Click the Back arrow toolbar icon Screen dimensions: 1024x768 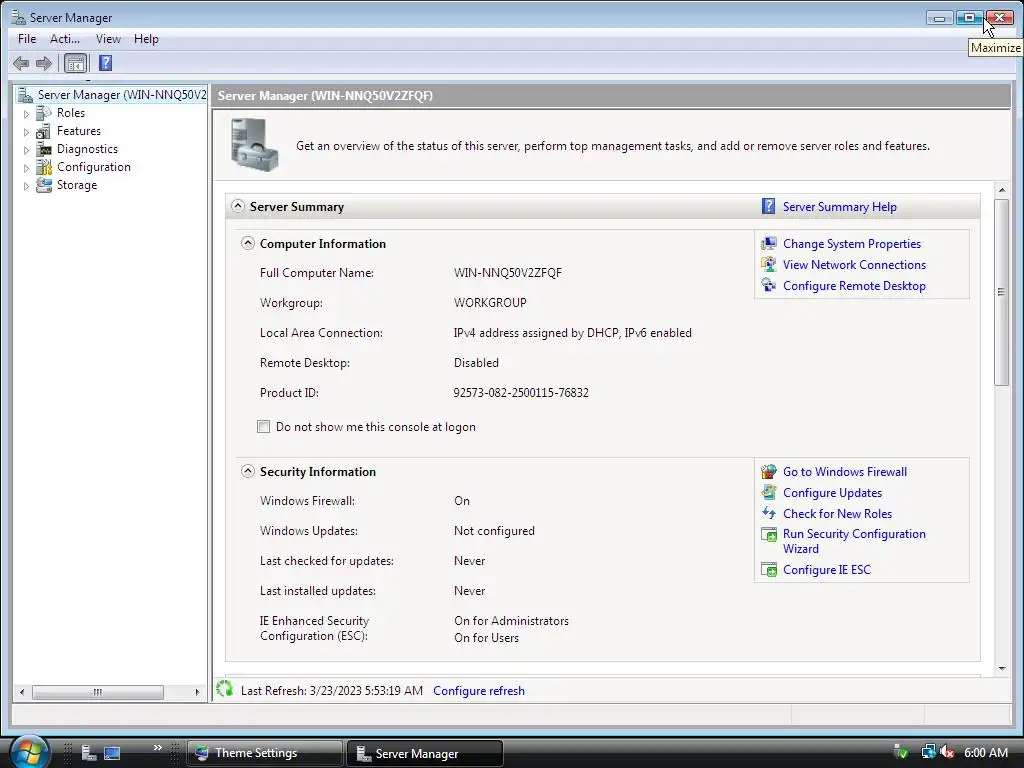(21, 63)
